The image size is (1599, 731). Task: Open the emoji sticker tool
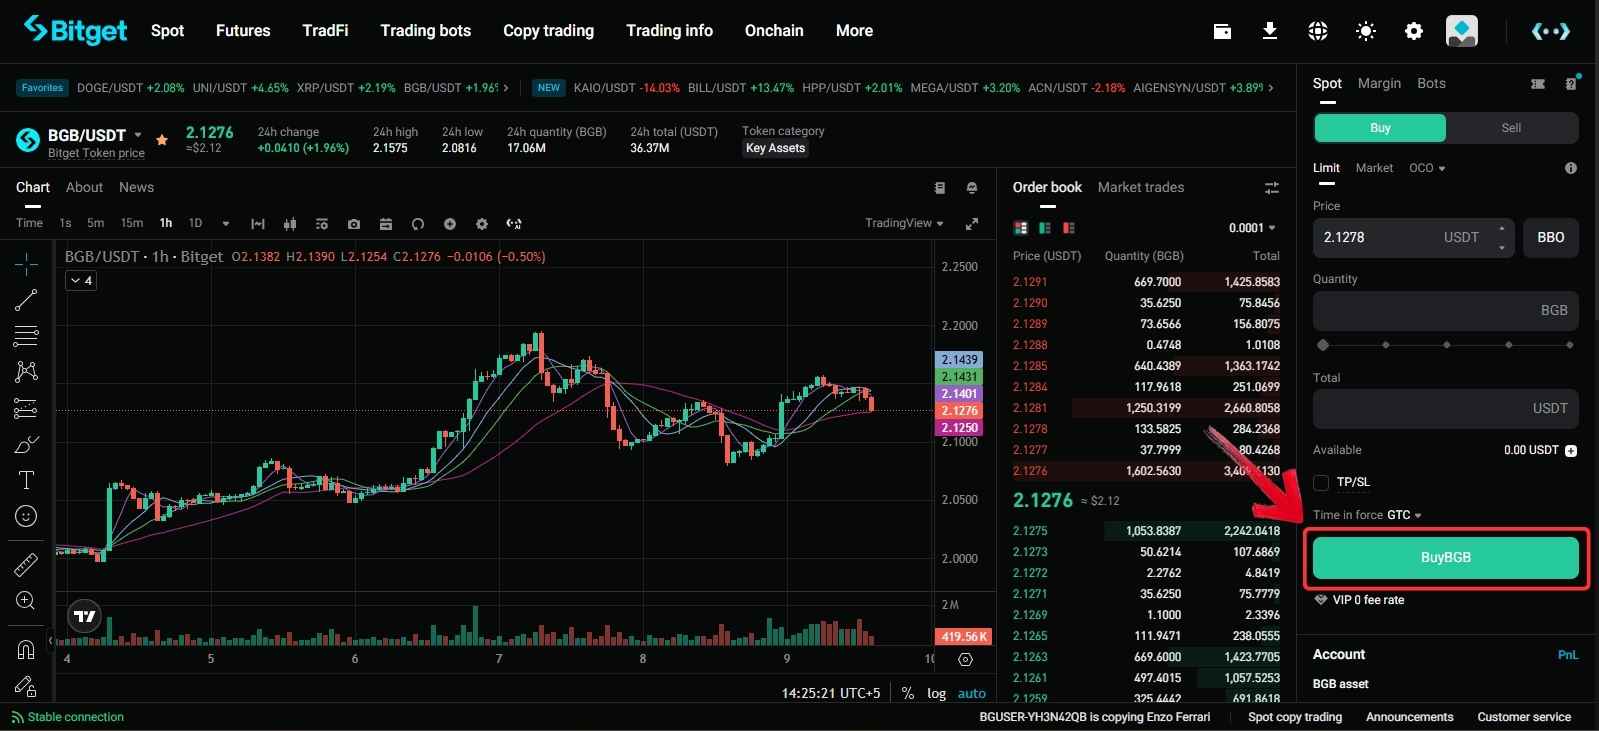[26, 516]
